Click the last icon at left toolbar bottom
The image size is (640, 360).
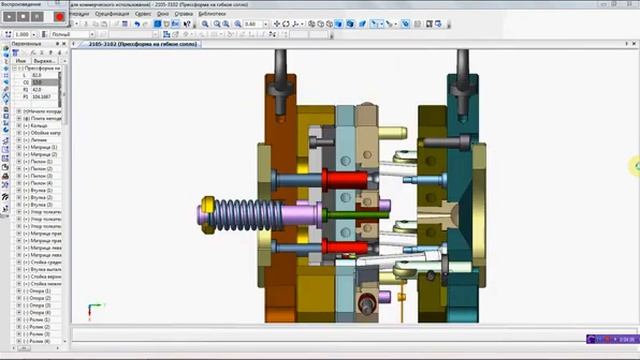tap(5, 209)
